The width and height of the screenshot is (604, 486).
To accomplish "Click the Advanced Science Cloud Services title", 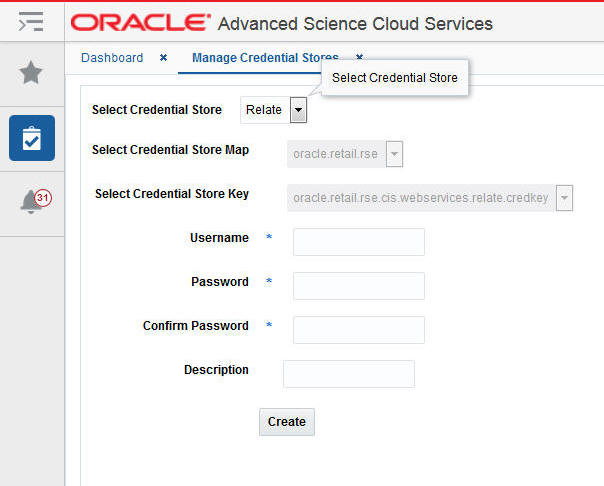I will pos(355,24).
